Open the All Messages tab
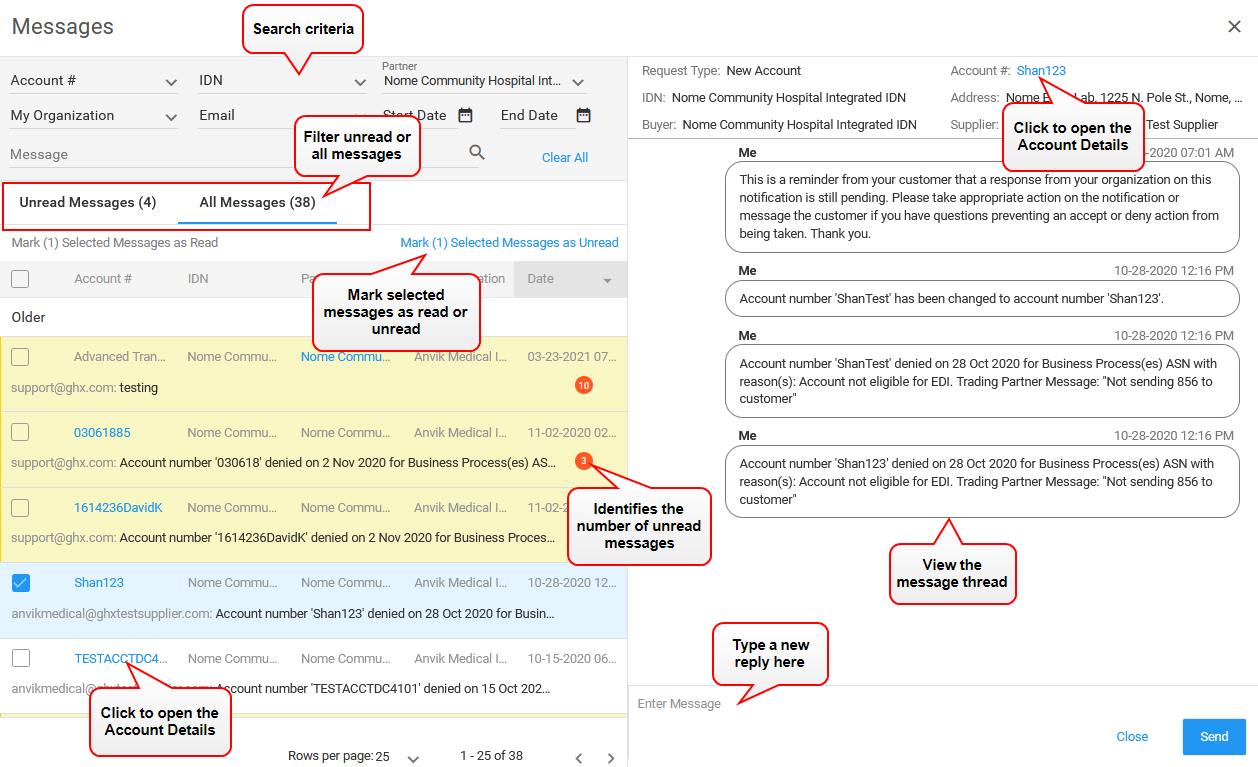 pos(256,201)
